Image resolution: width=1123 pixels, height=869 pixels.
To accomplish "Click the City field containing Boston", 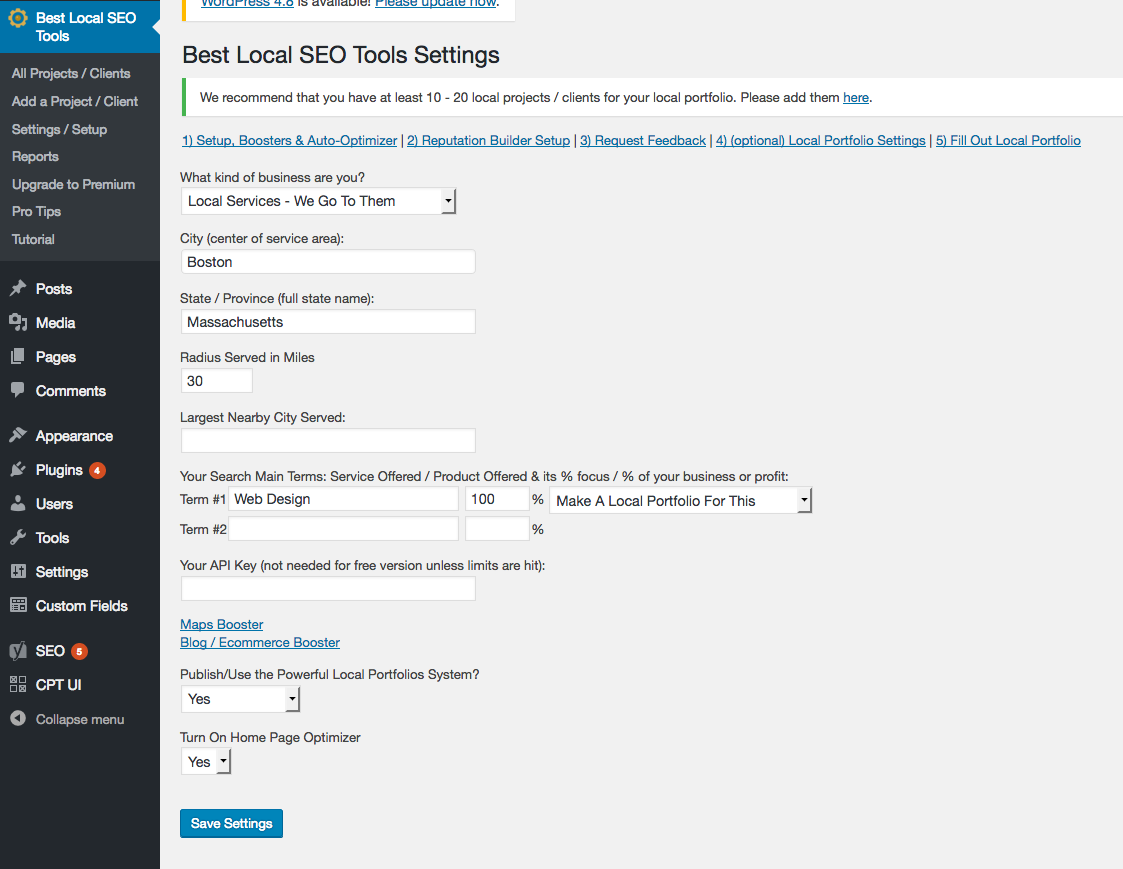I will (x=328, y=261).
